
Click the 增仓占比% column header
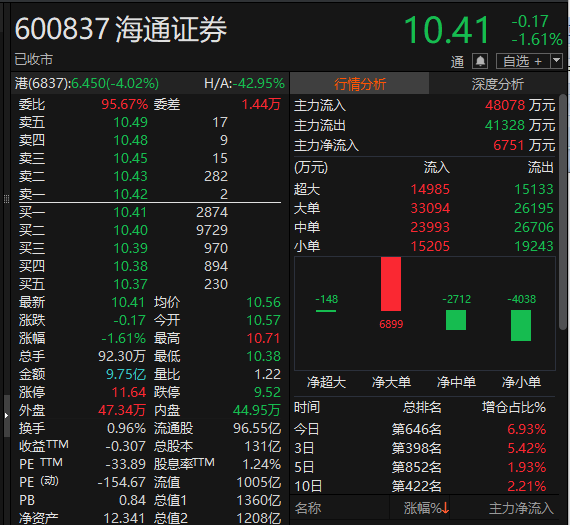coord(514,407)
